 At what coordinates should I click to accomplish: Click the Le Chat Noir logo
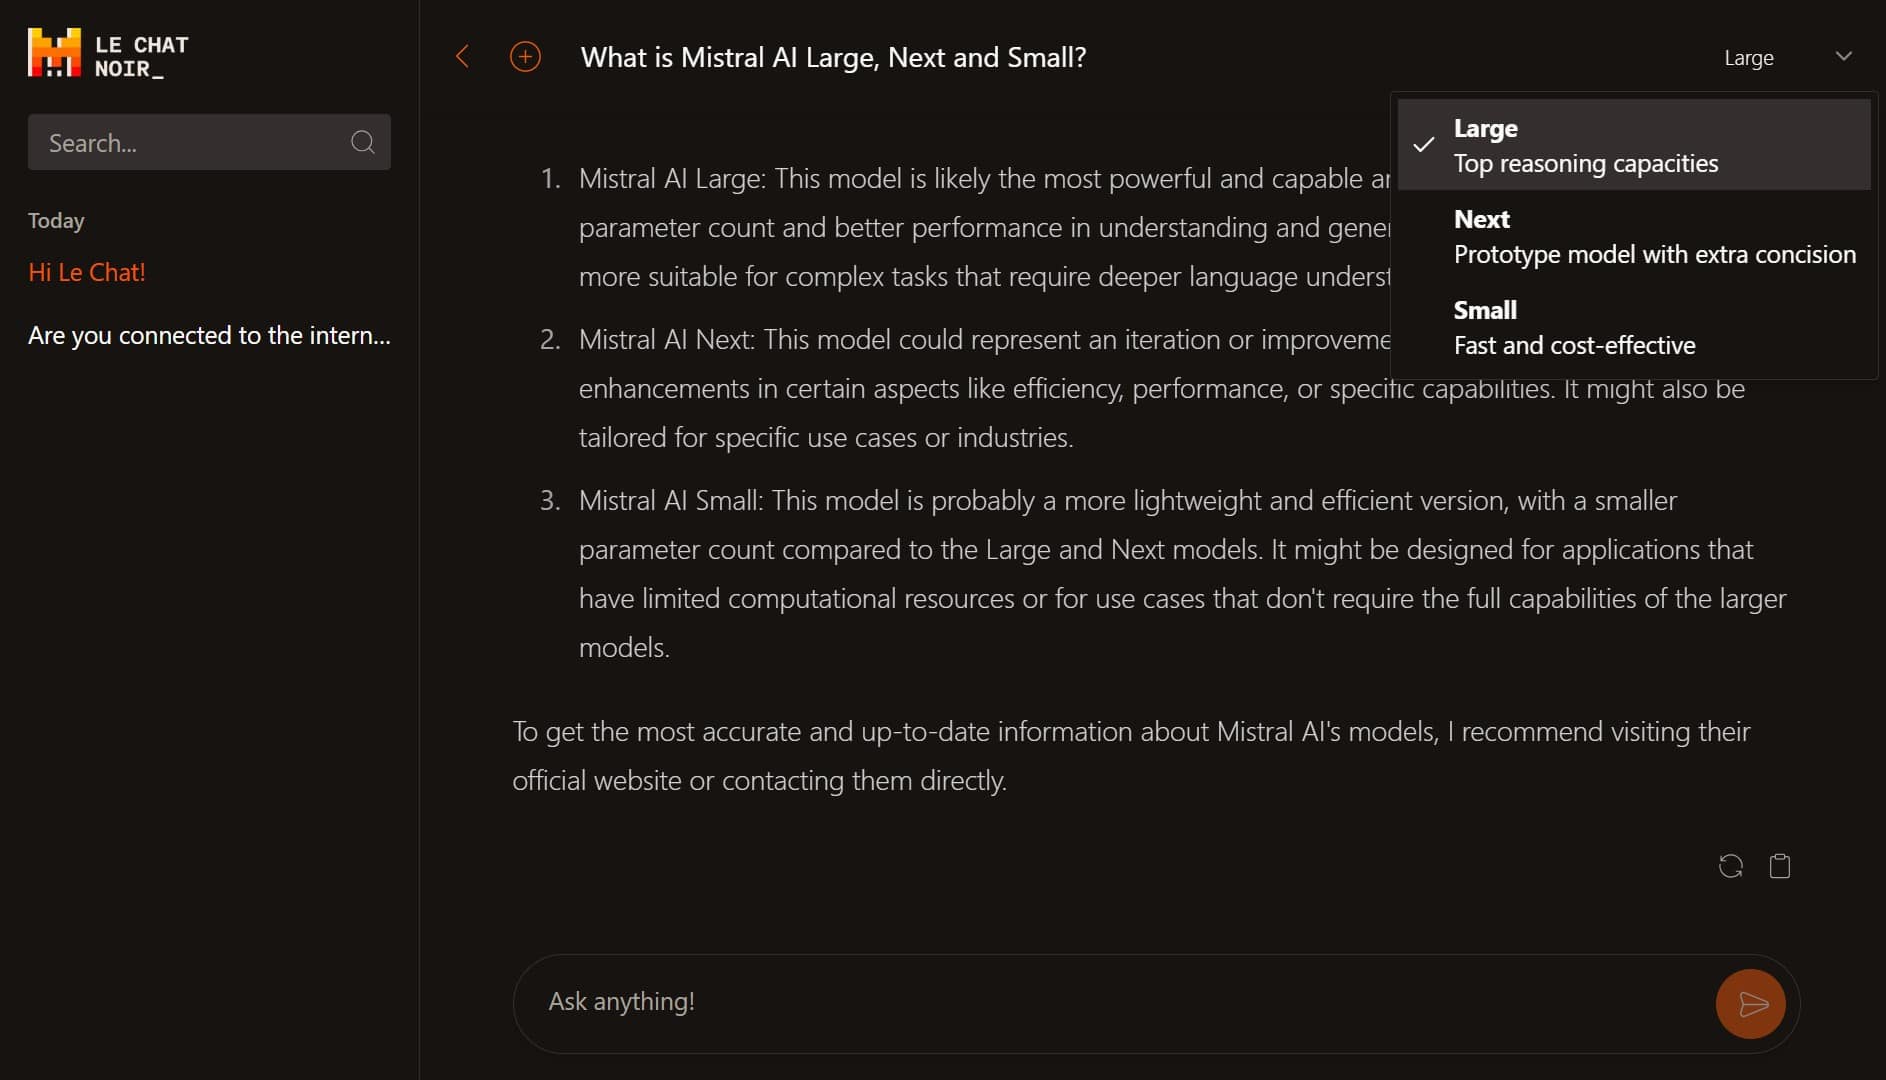[x=108, y=54]
